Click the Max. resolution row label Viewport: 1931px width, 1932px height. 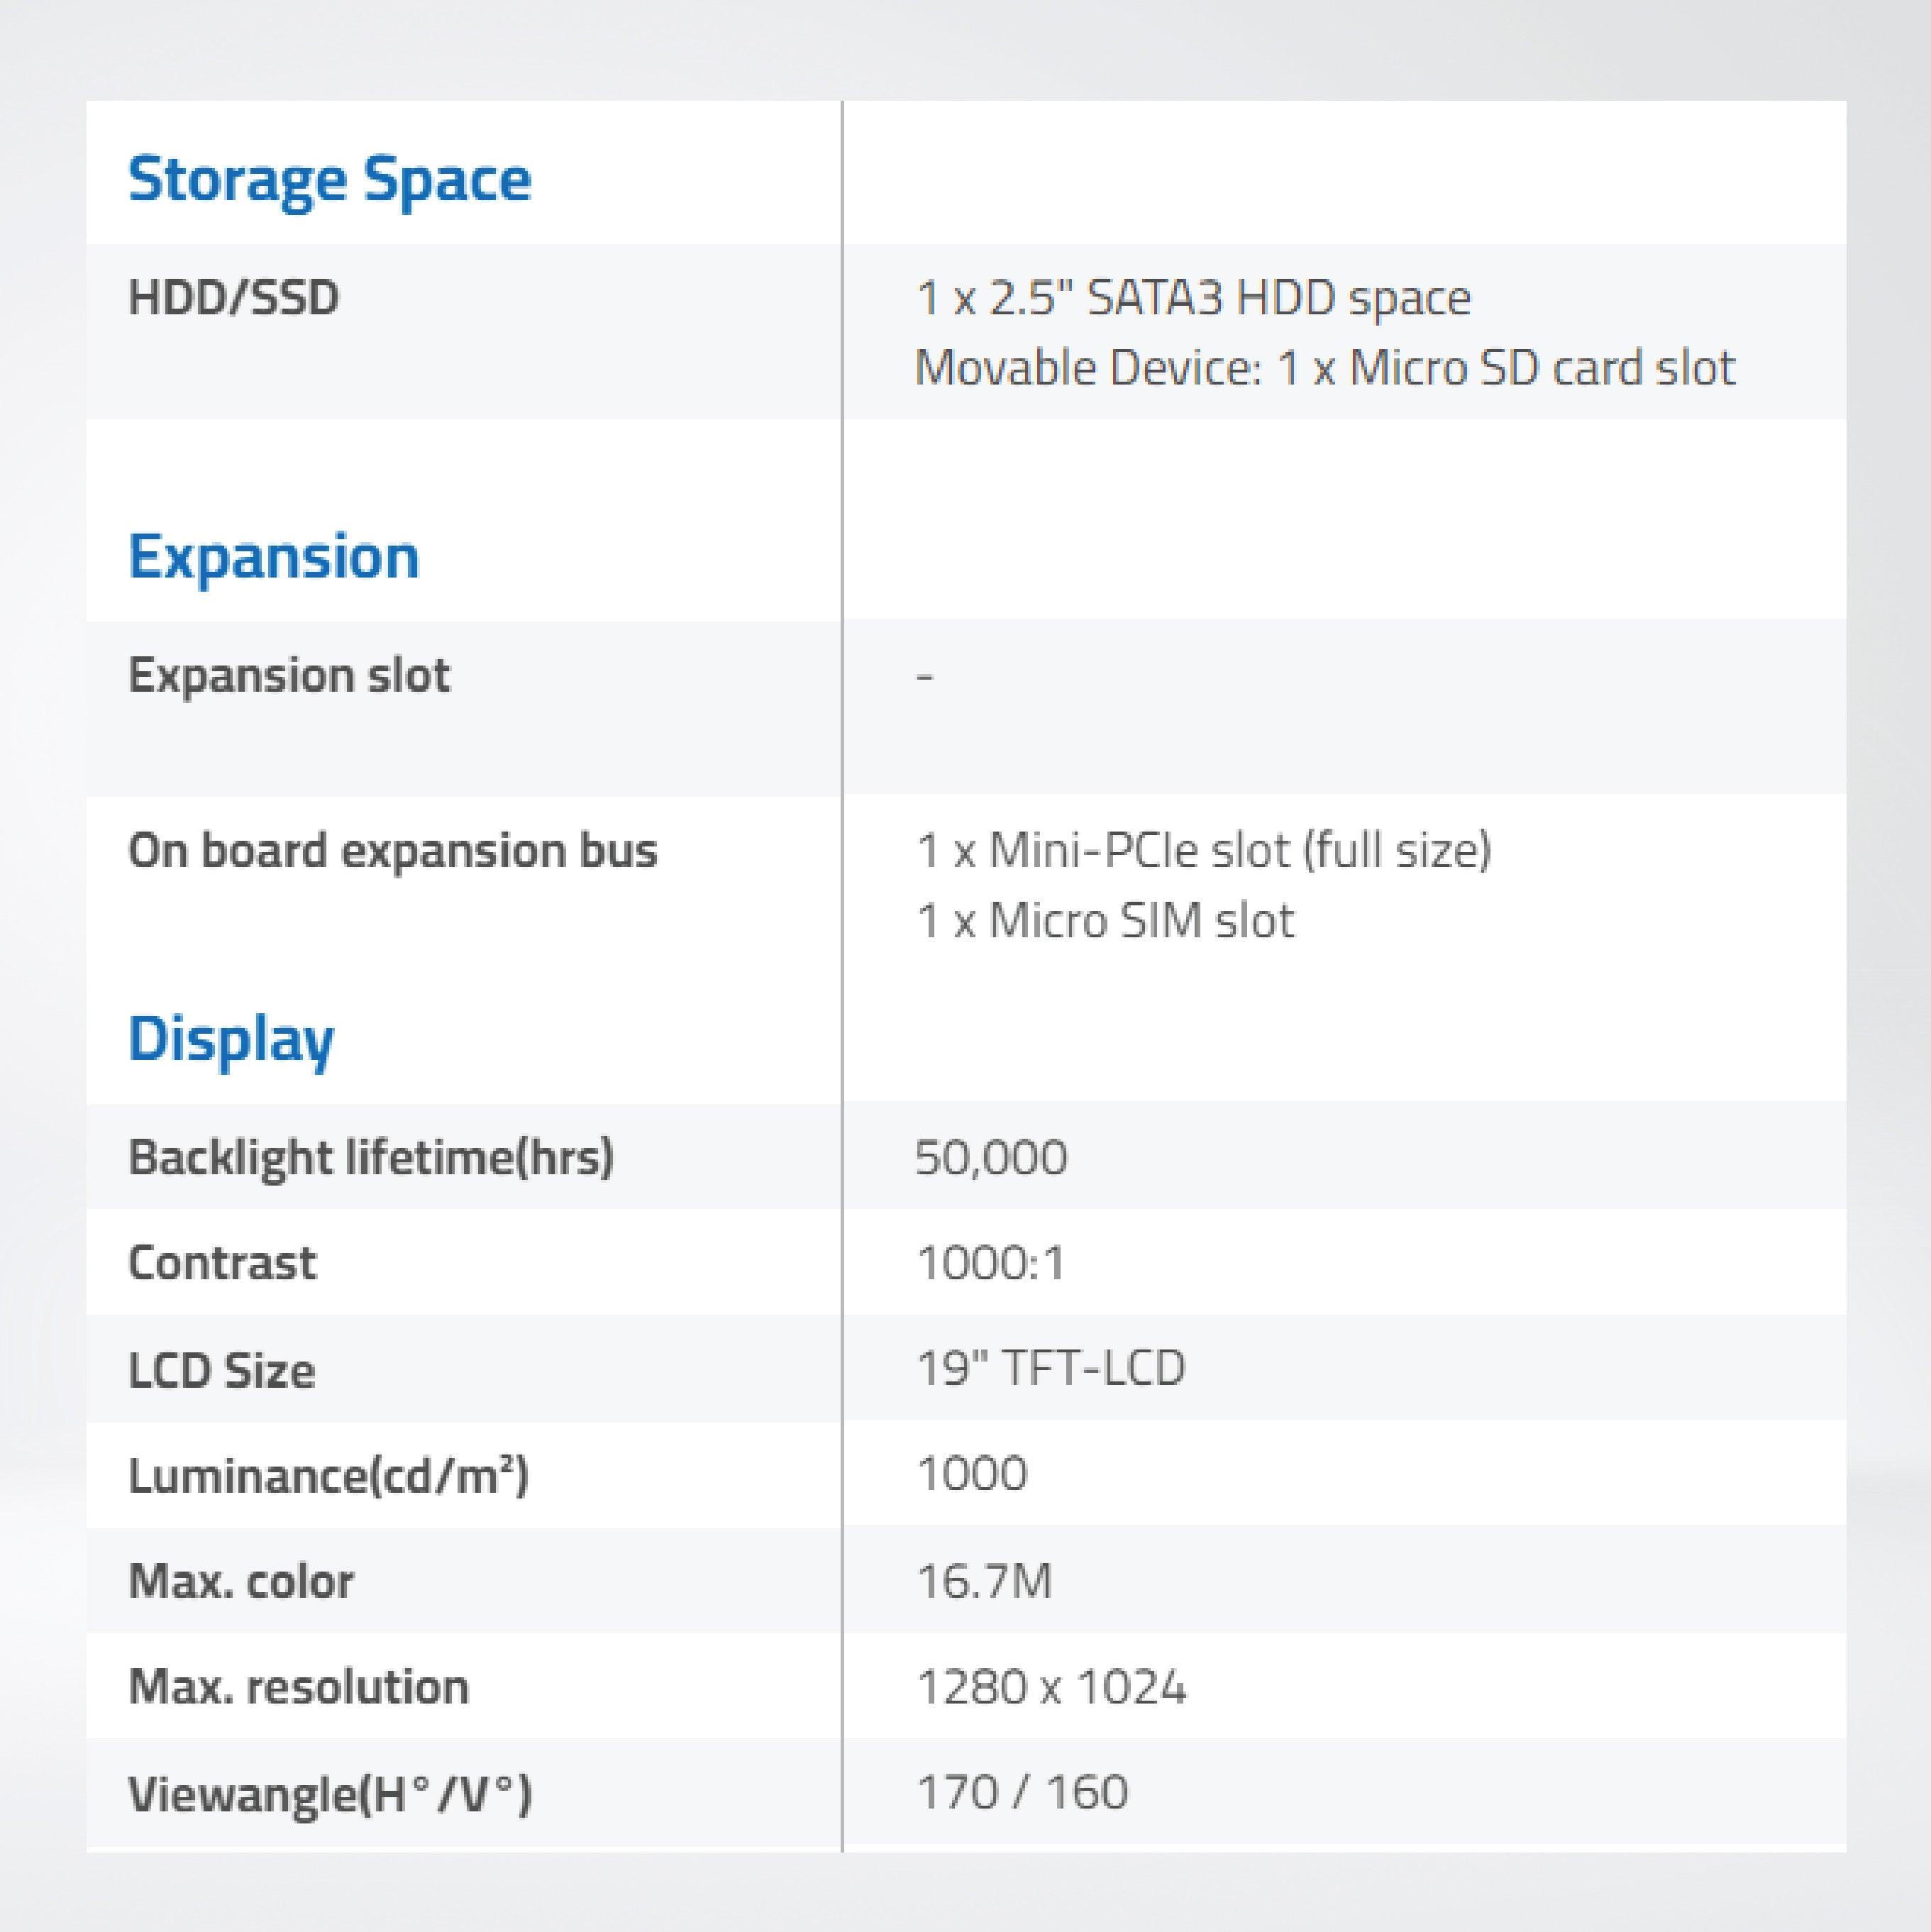pos(299,1687)
